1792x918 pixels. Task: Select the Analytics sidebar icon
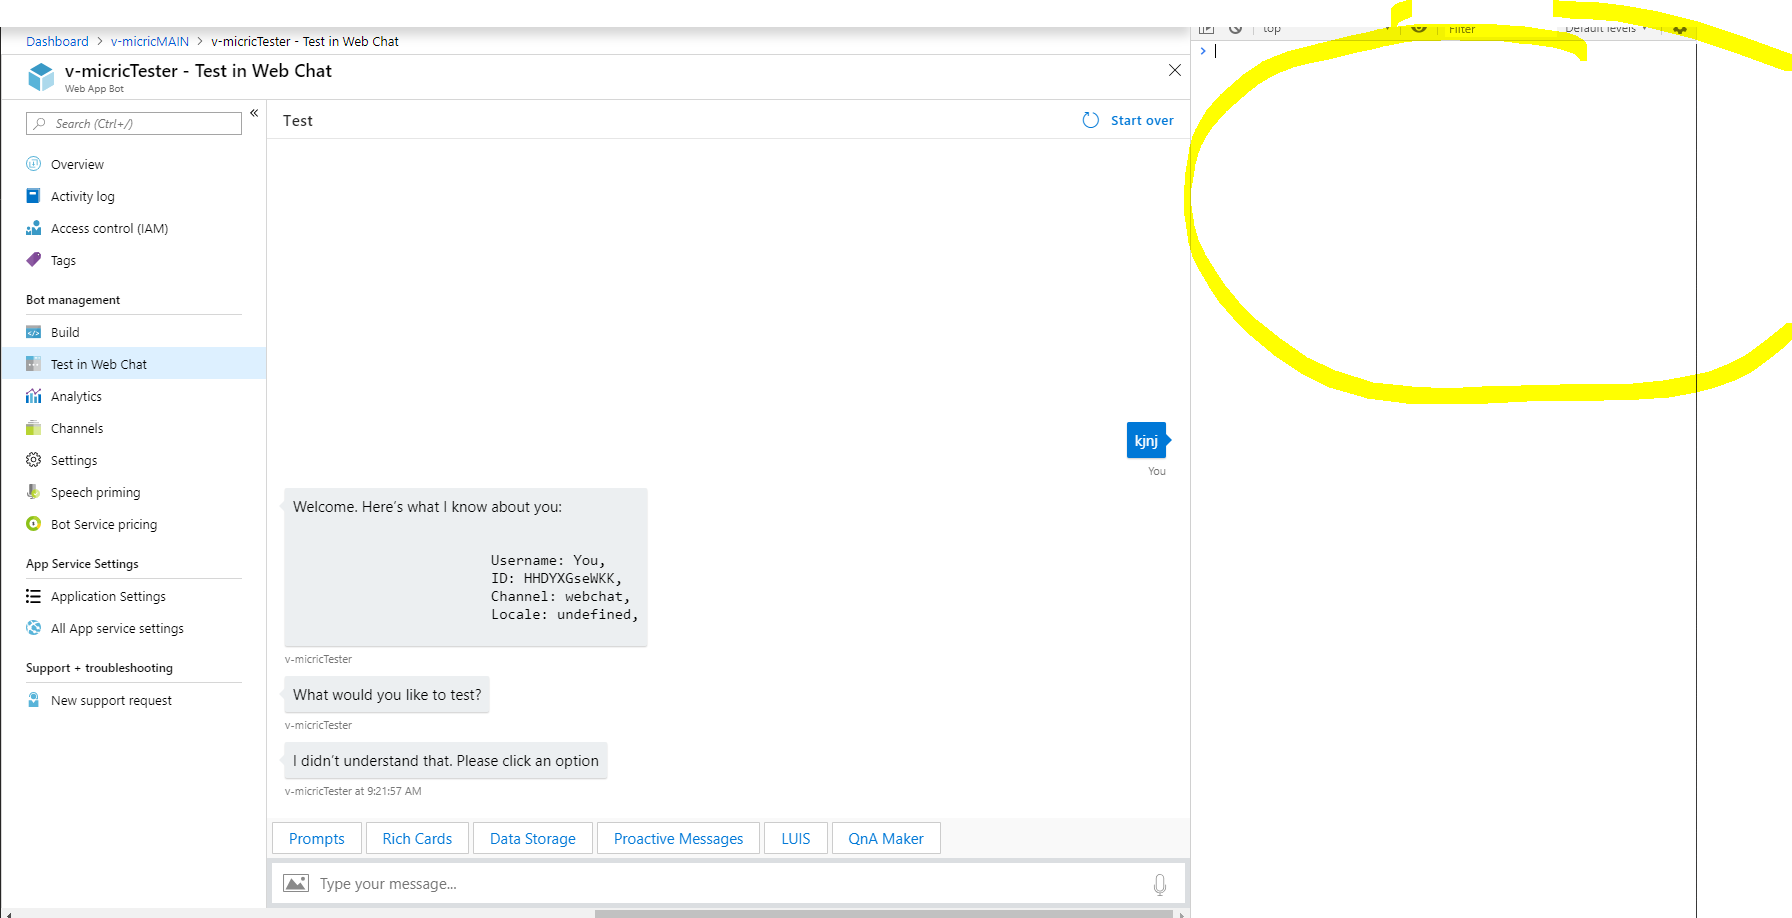click(34, 396)
